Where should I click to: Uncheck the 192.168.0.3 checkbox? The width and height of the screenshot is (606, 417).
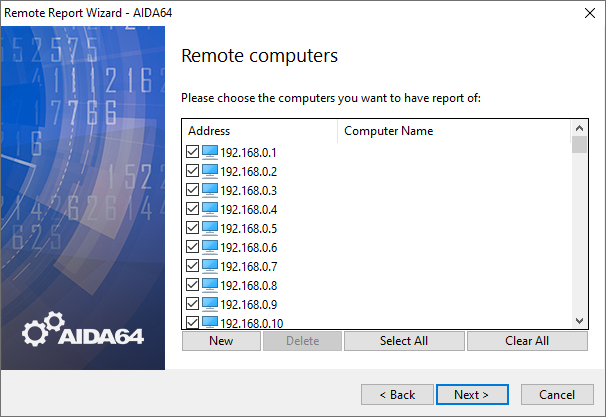click(x=192, y=190)
